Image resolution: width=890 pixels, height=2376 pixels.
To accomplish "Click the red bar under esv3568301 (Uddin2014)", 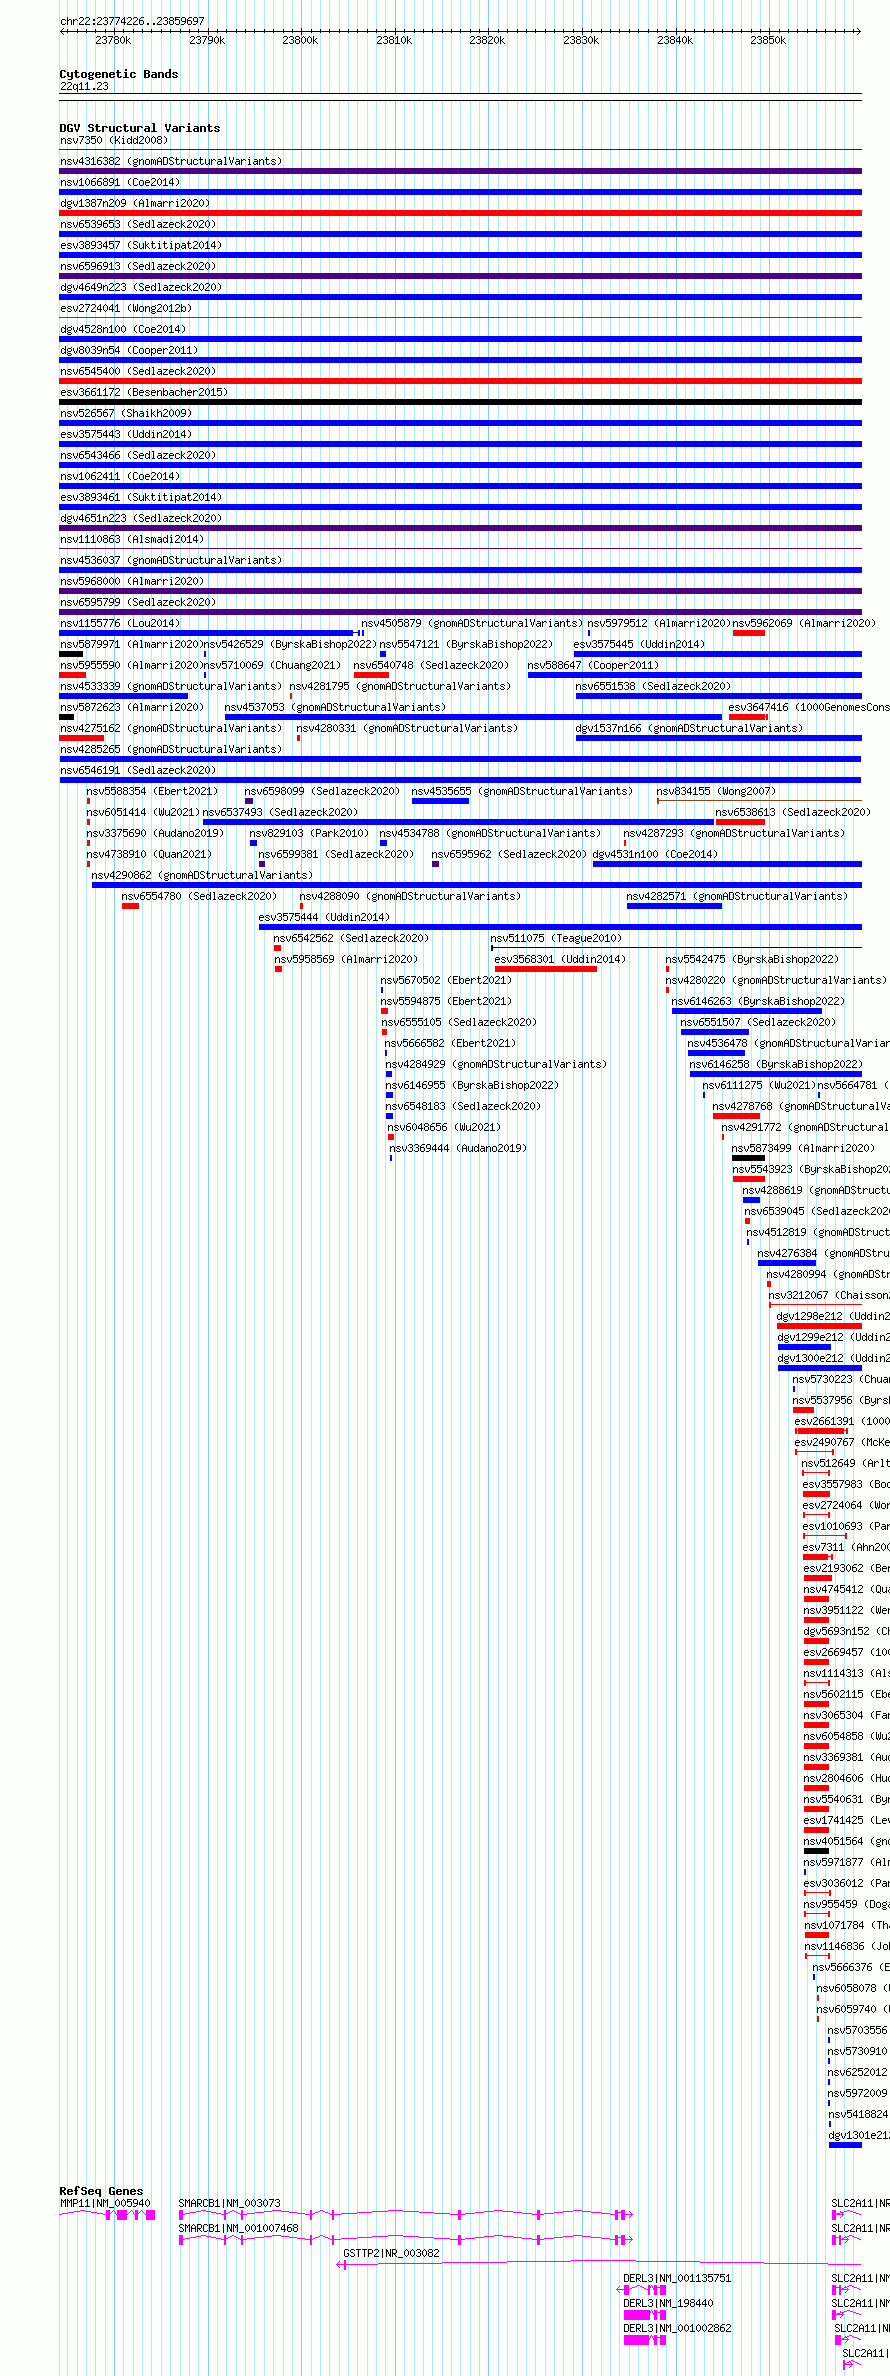I will (x=546, y=969).
